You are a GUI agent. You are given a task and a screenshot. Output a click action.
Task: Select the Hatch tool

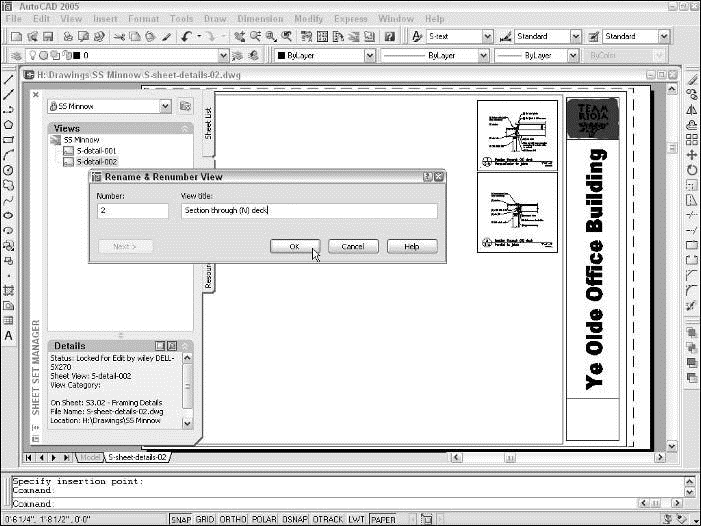click(8, 290)
